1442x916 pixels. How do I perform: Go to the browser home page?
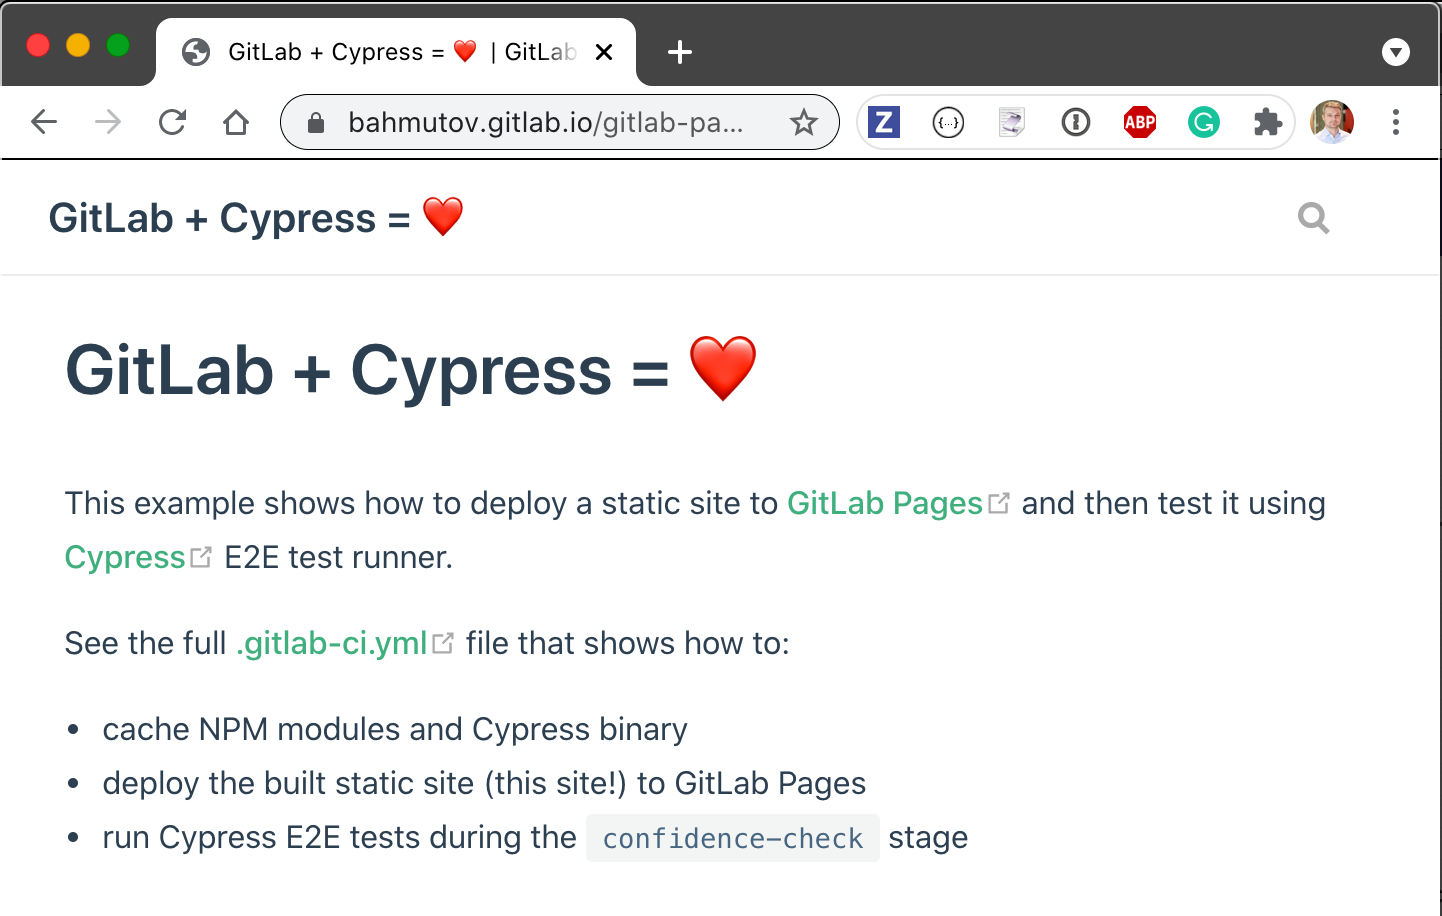[236, 123]
